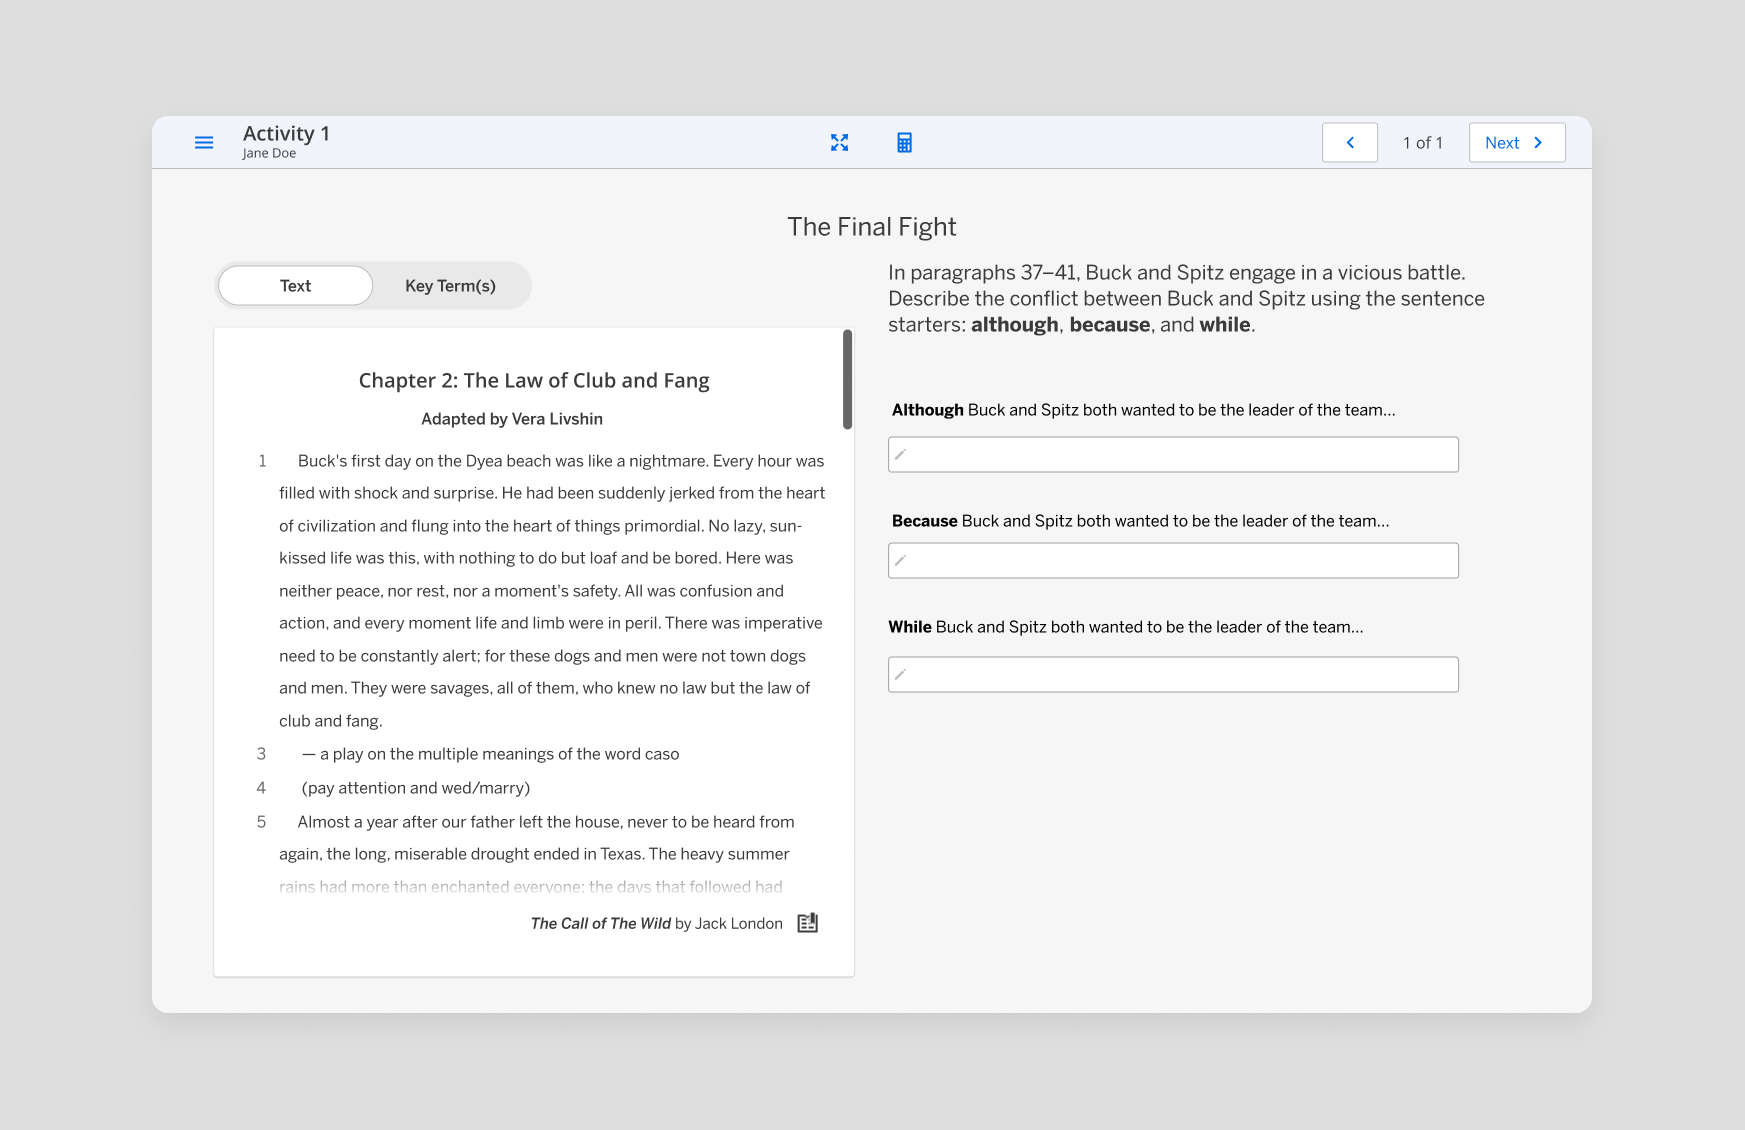Click the '(pay attention and wed/marry)' line

coord(416,788)
